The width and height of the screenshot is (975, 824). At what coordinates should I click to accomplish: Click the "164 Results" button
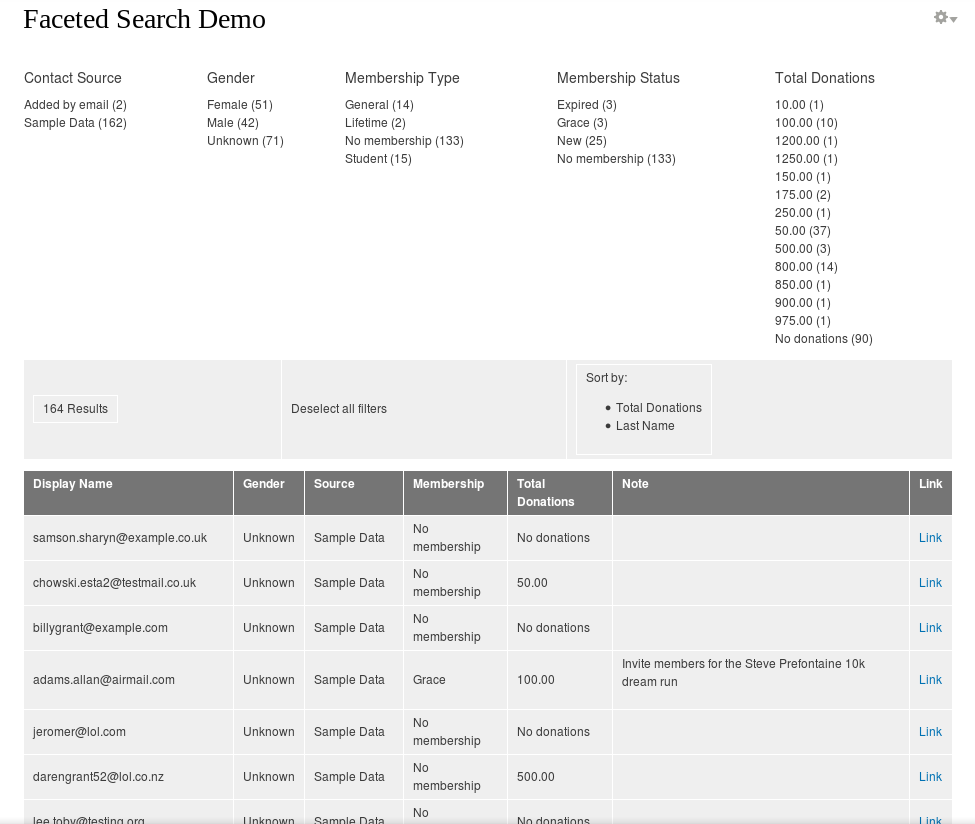point(75,409)
